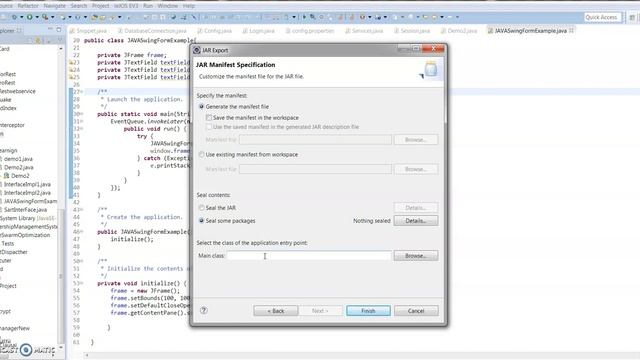Go Back in the JAR Export wizard

pos(276,311)
